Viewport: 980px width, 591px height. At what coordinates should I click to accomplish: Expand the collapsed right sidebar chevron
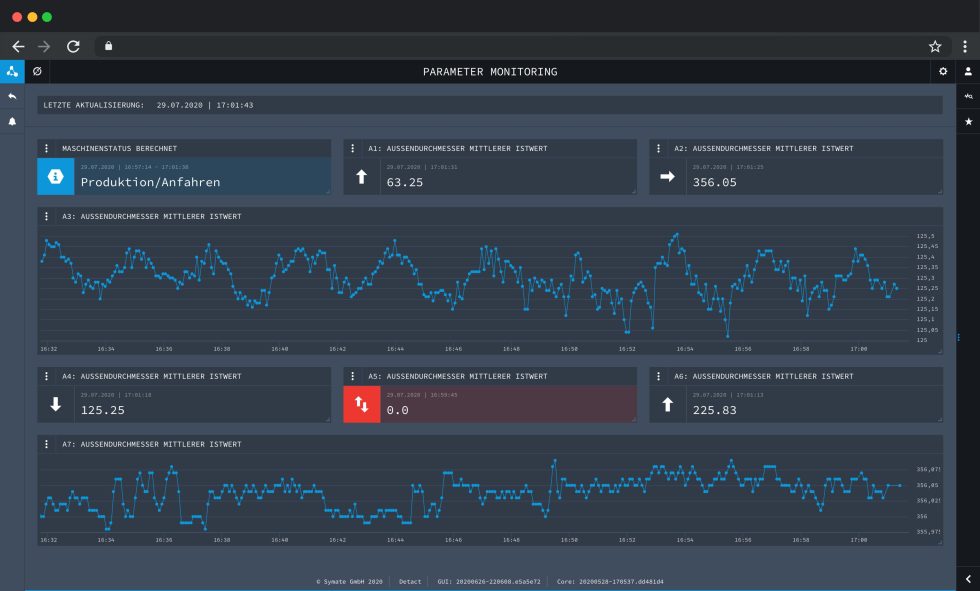point(968,579)
